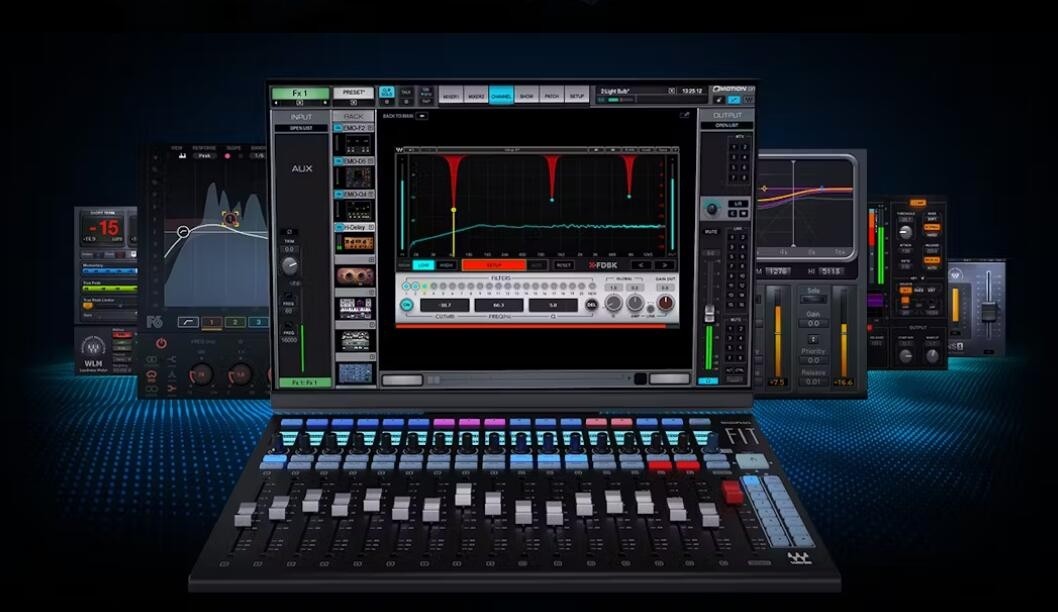Select the yellow notch filter marker on graph

[453, 210]
